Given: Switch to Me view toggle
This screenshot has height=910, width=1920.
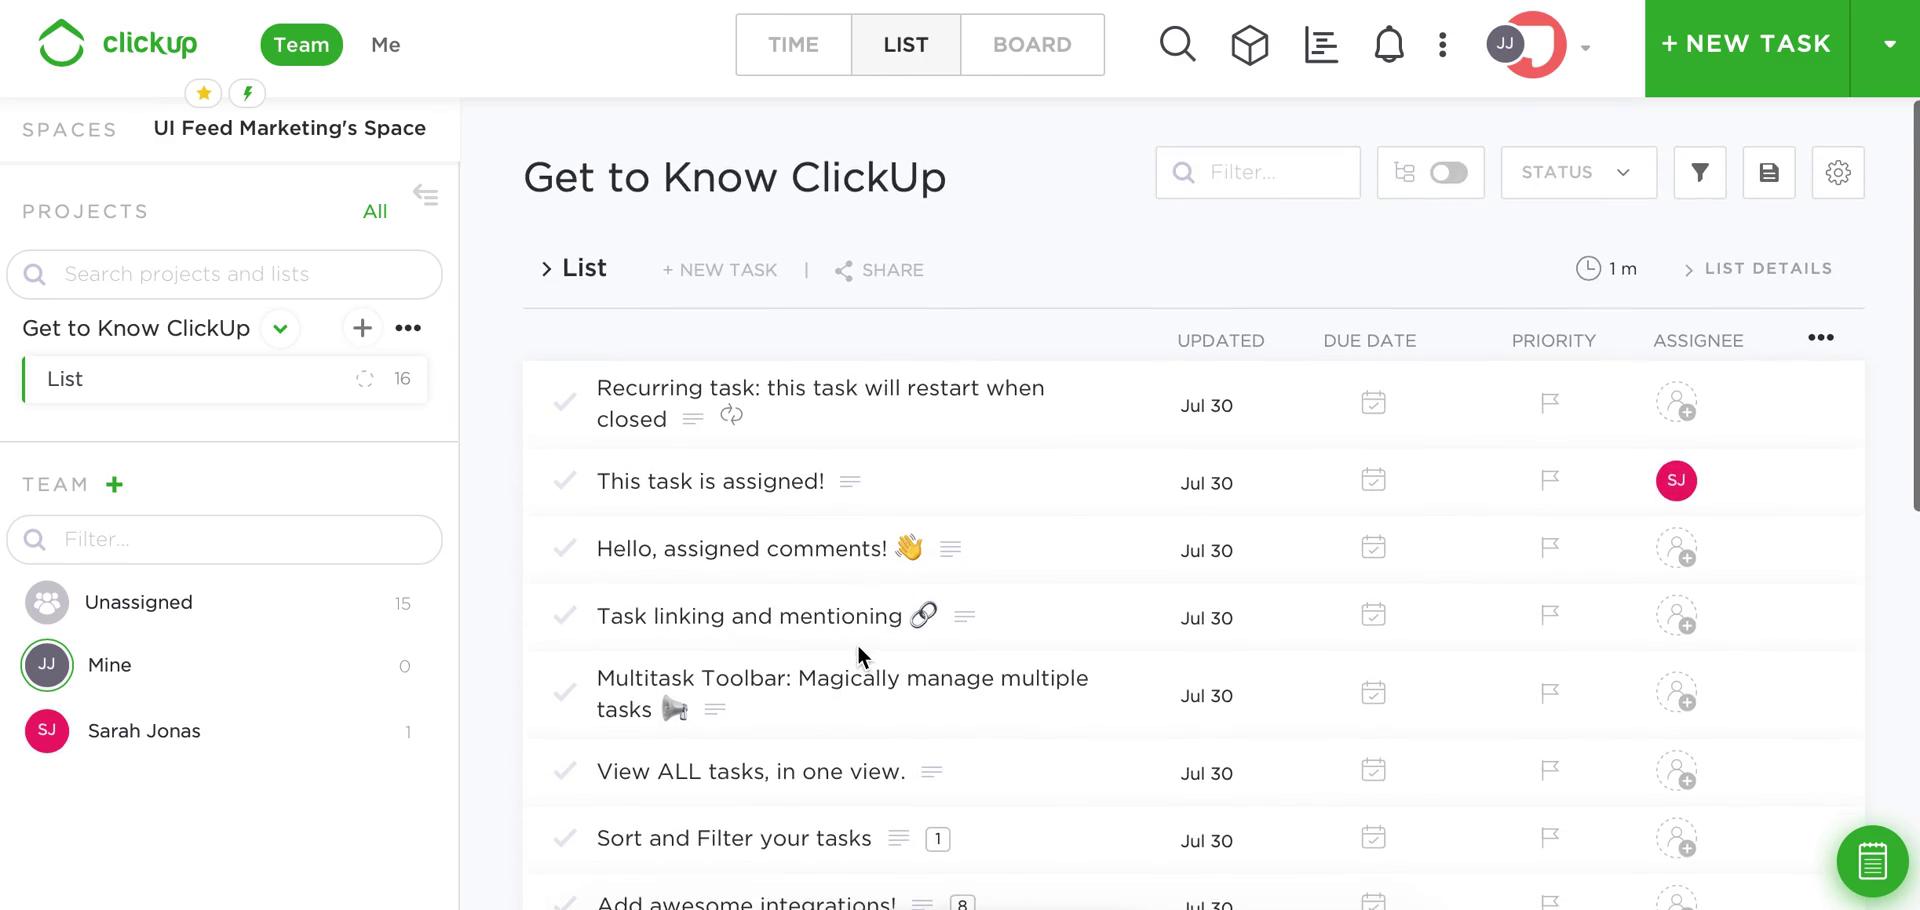Looking at the screenshot, I should [x=385, y=45].
